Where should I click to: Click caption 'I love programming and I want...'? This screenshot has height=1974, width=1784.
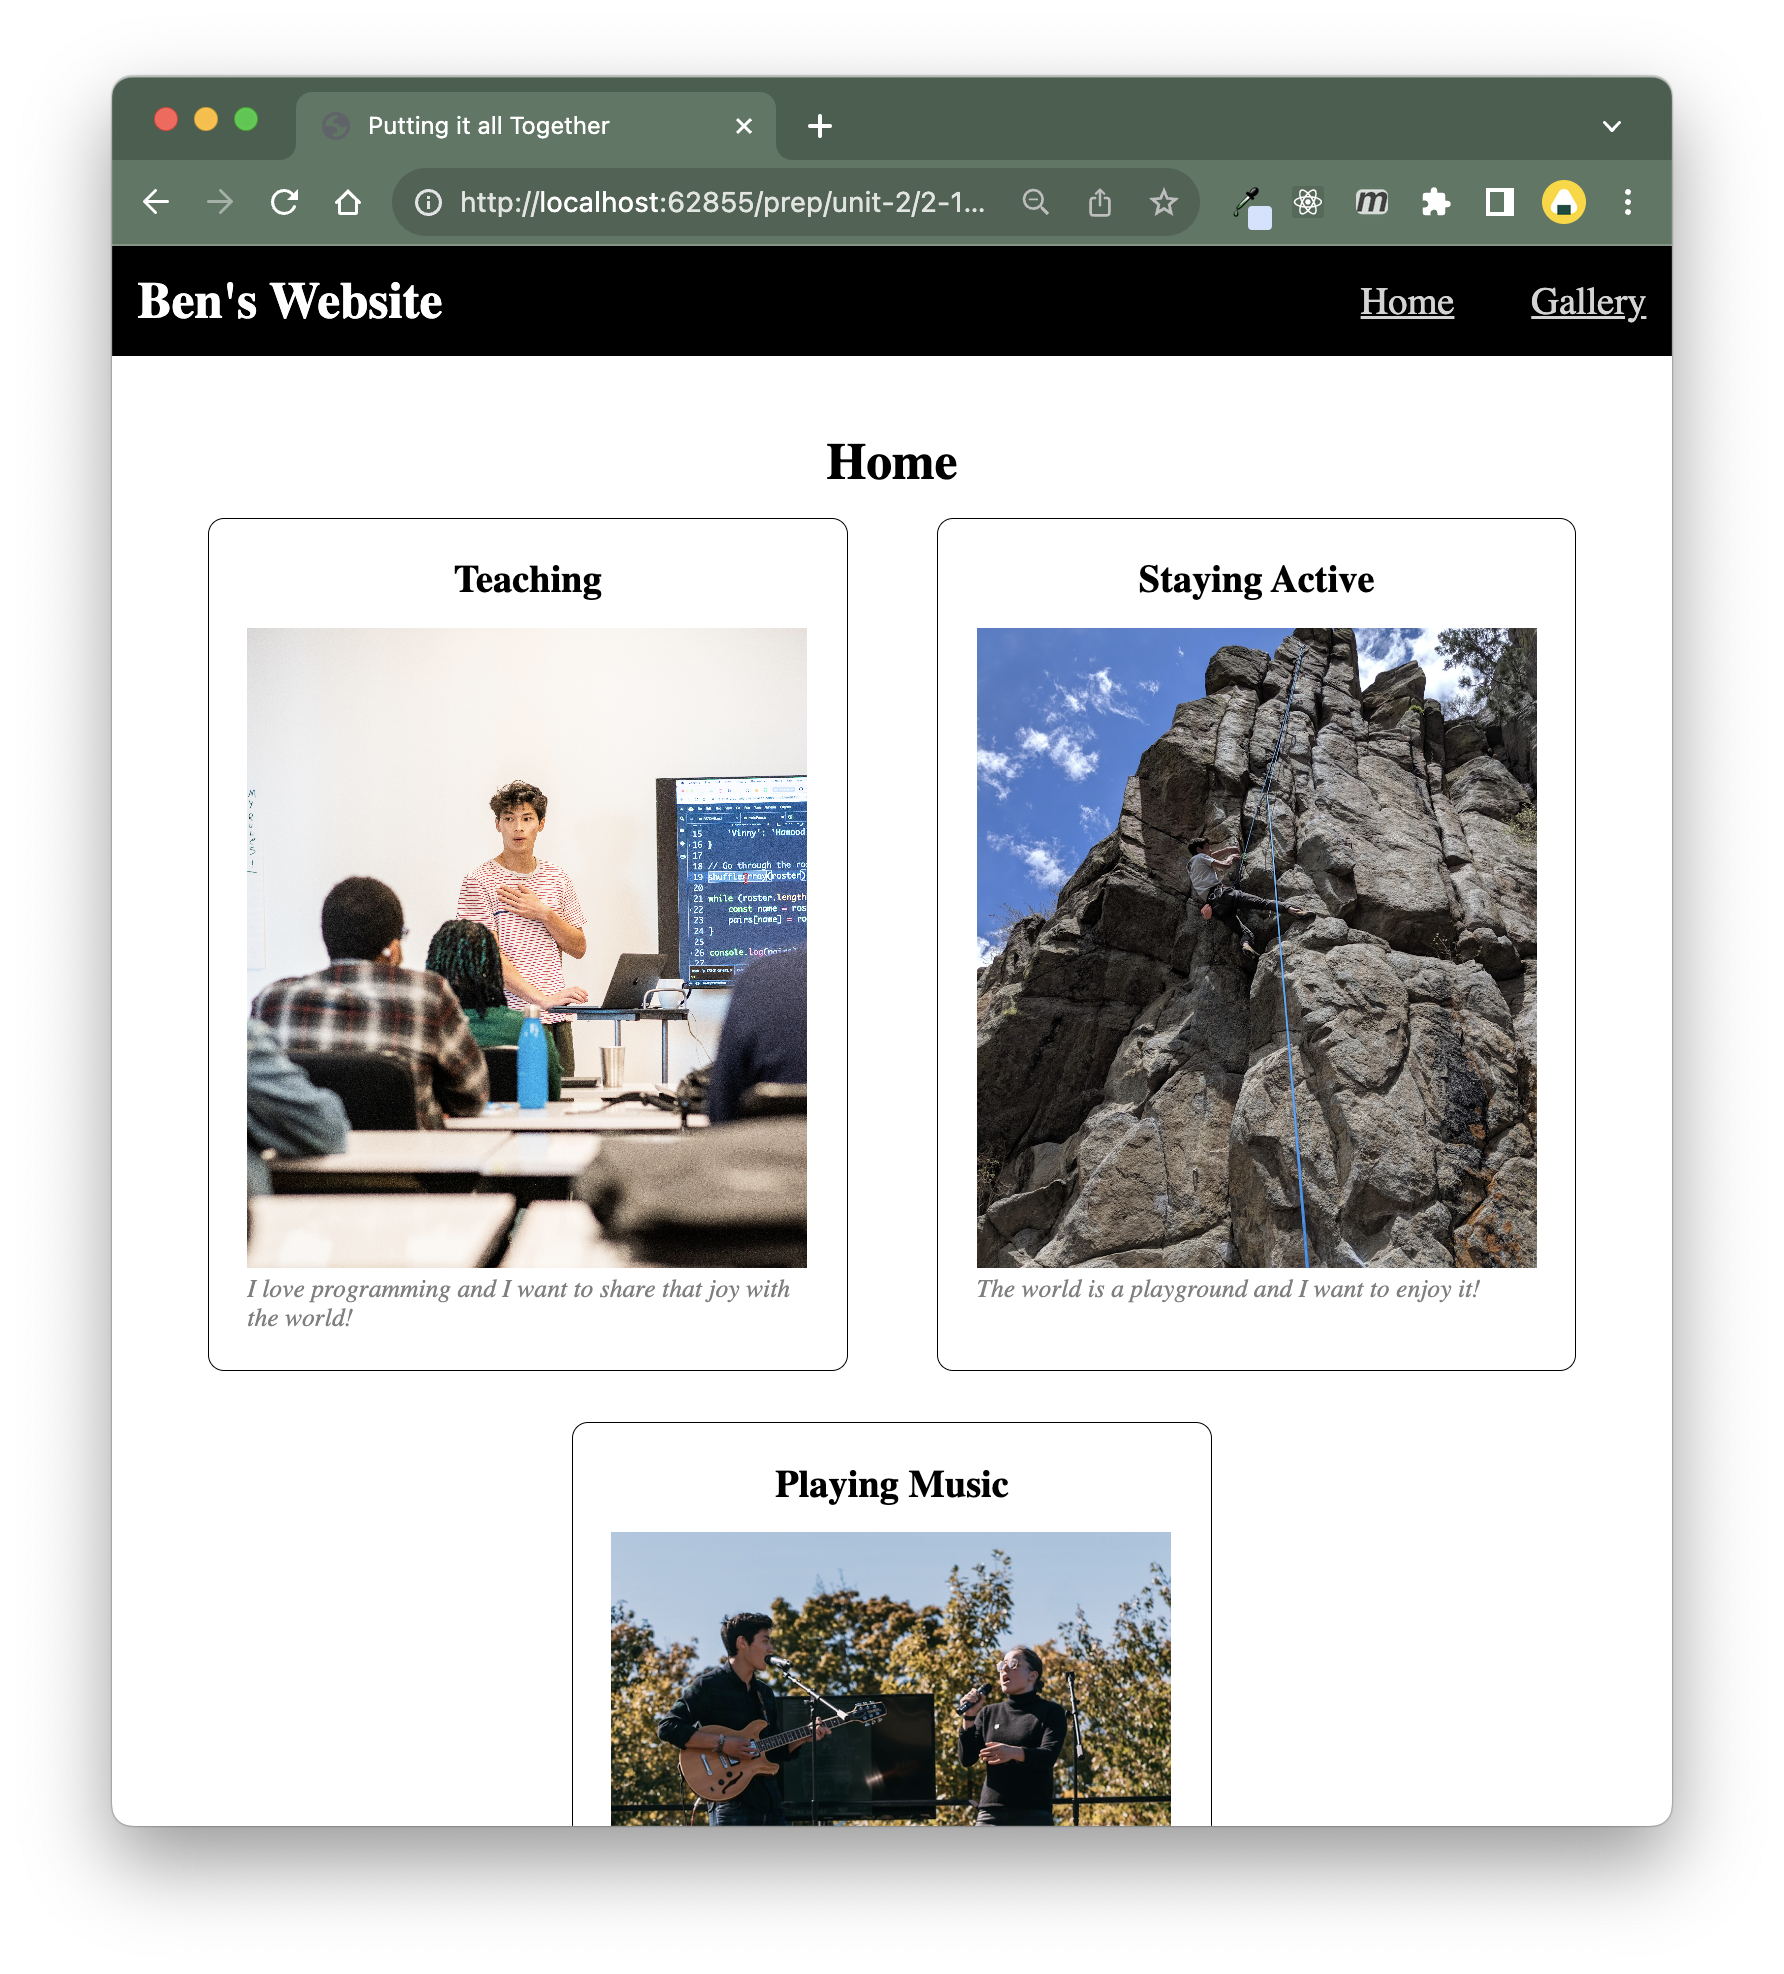518,1303
